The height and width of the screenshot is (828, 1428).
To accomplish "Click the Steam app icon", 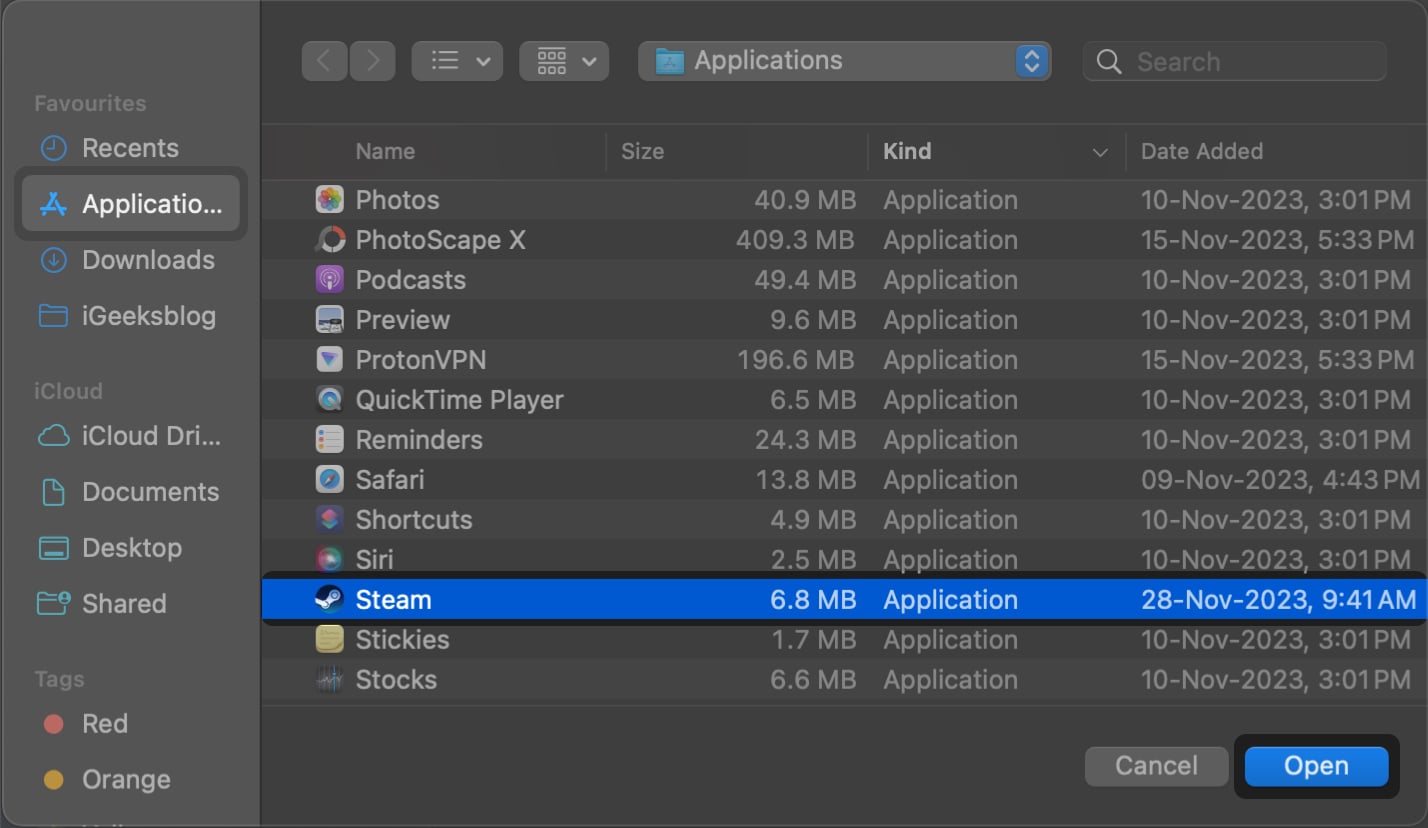I will [x=330, y=600].
